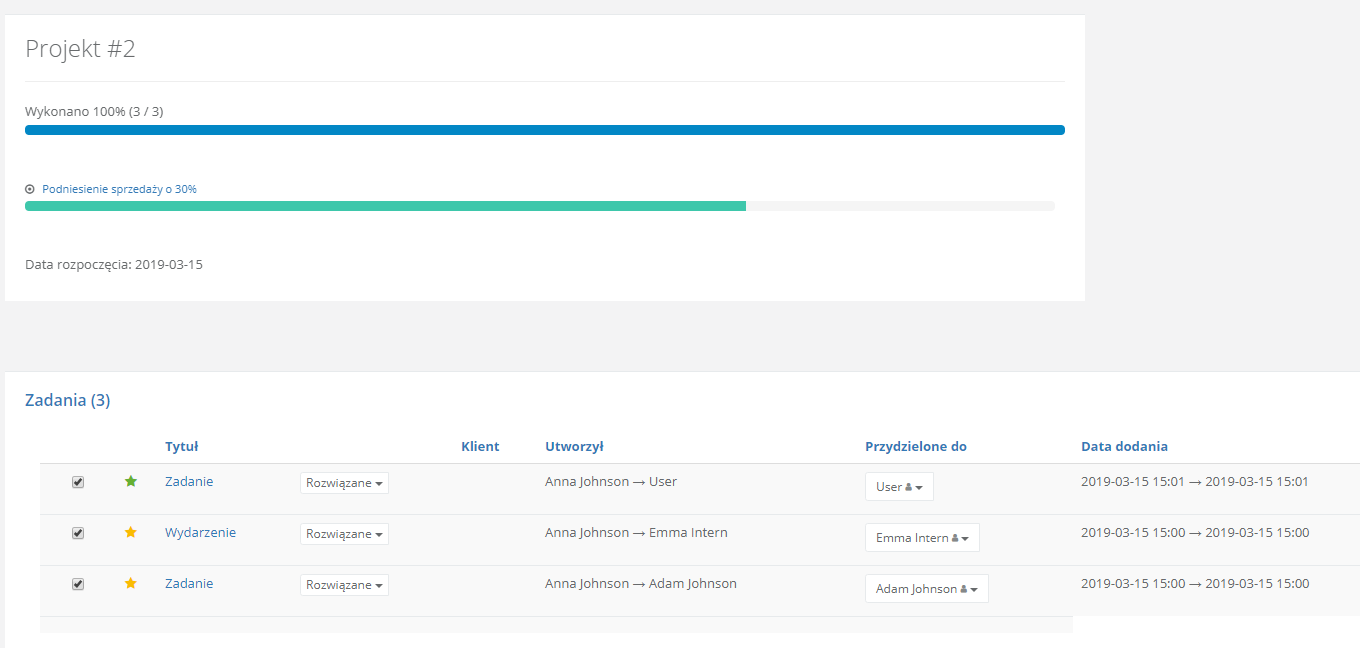Screen dimensions: 1360x648
Task: Click the target icon before Podniesienie sprzedaży
Action: (x=30, y=189)
